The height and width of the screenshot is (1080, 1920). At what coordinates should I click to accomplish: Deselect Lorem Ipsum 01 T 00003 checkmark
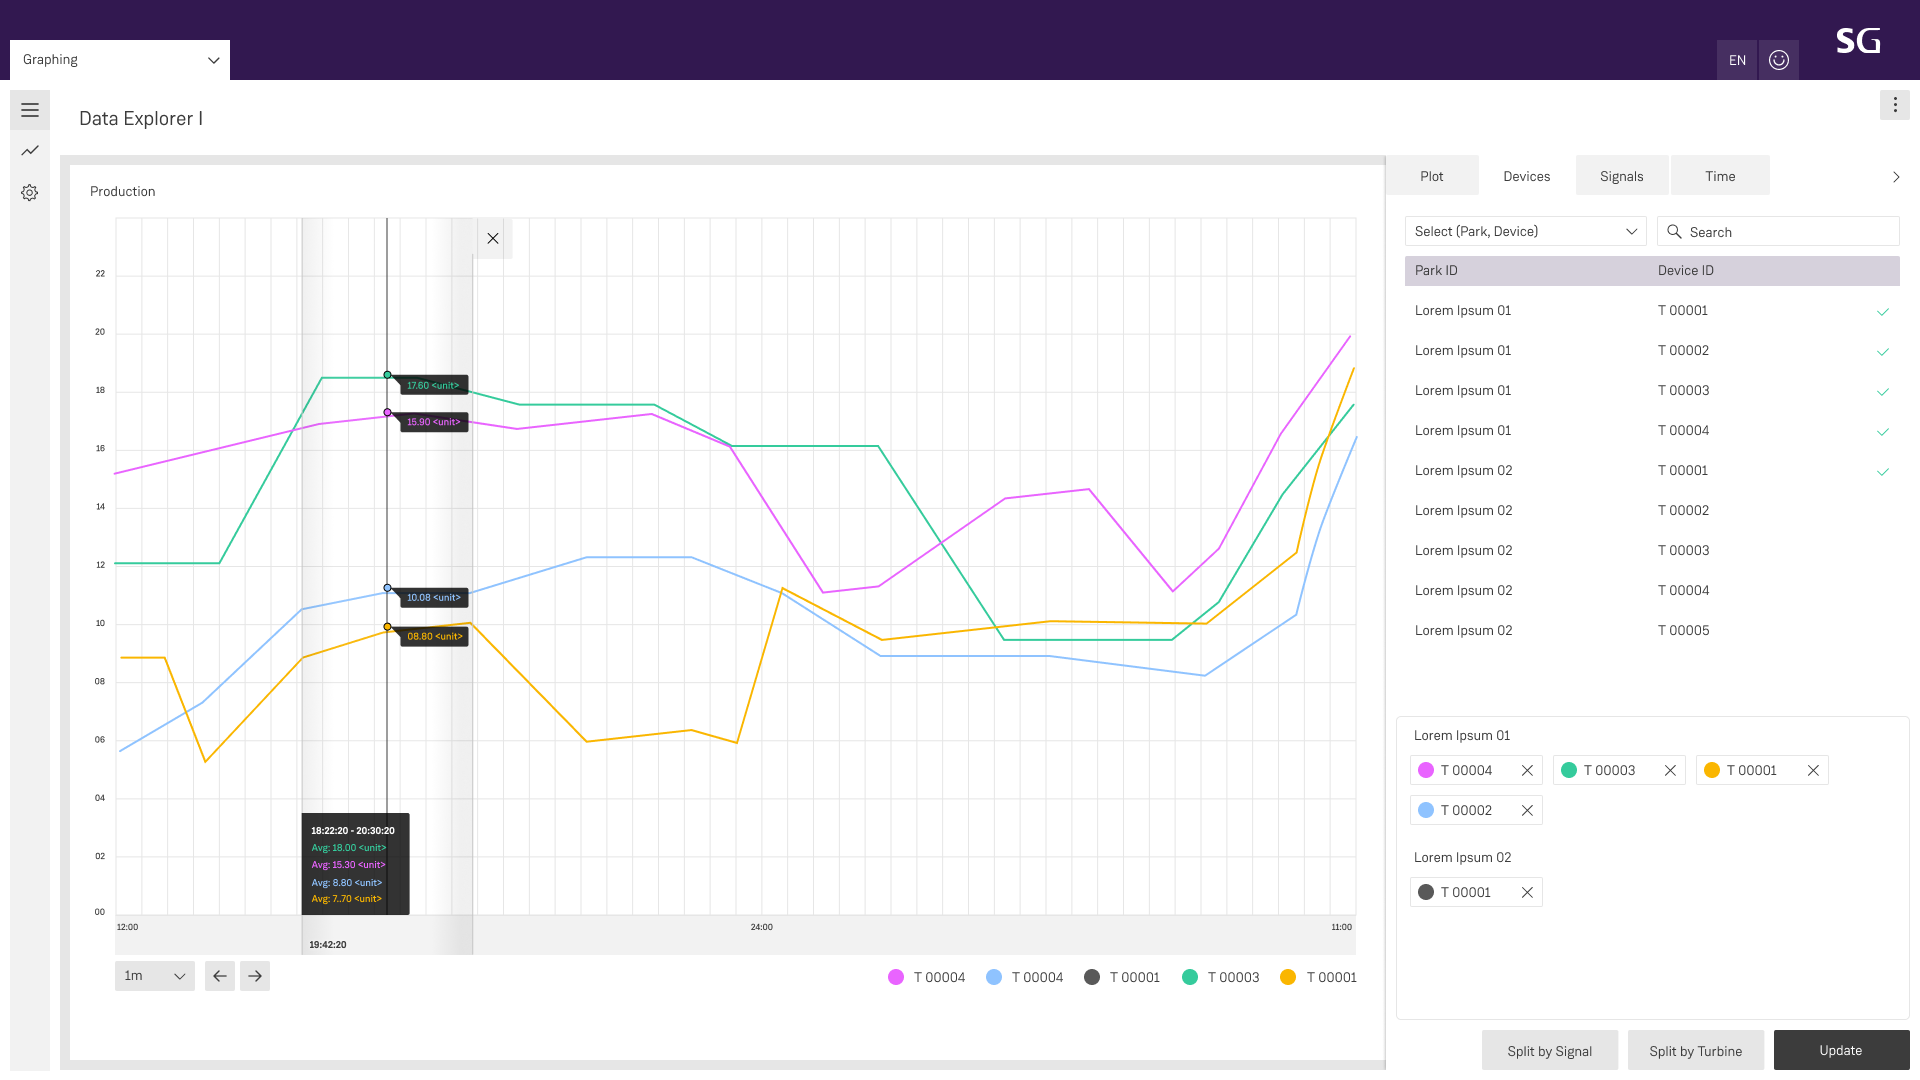1883,392
